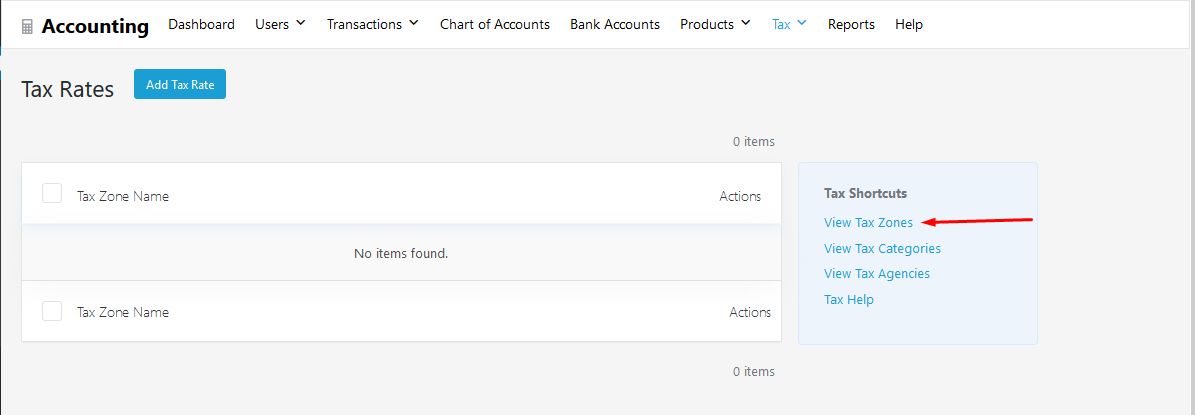Open the Help menu item
Image resolution: width=1195 pixels, height=415 pixels.
(908, 24)
